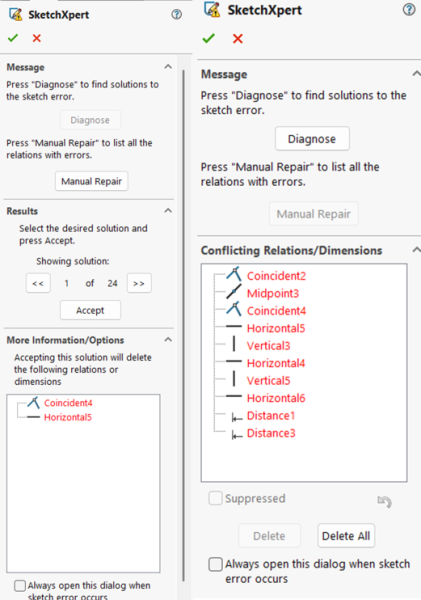Select Distance3 dimension entry

click(x=271, y=433)
